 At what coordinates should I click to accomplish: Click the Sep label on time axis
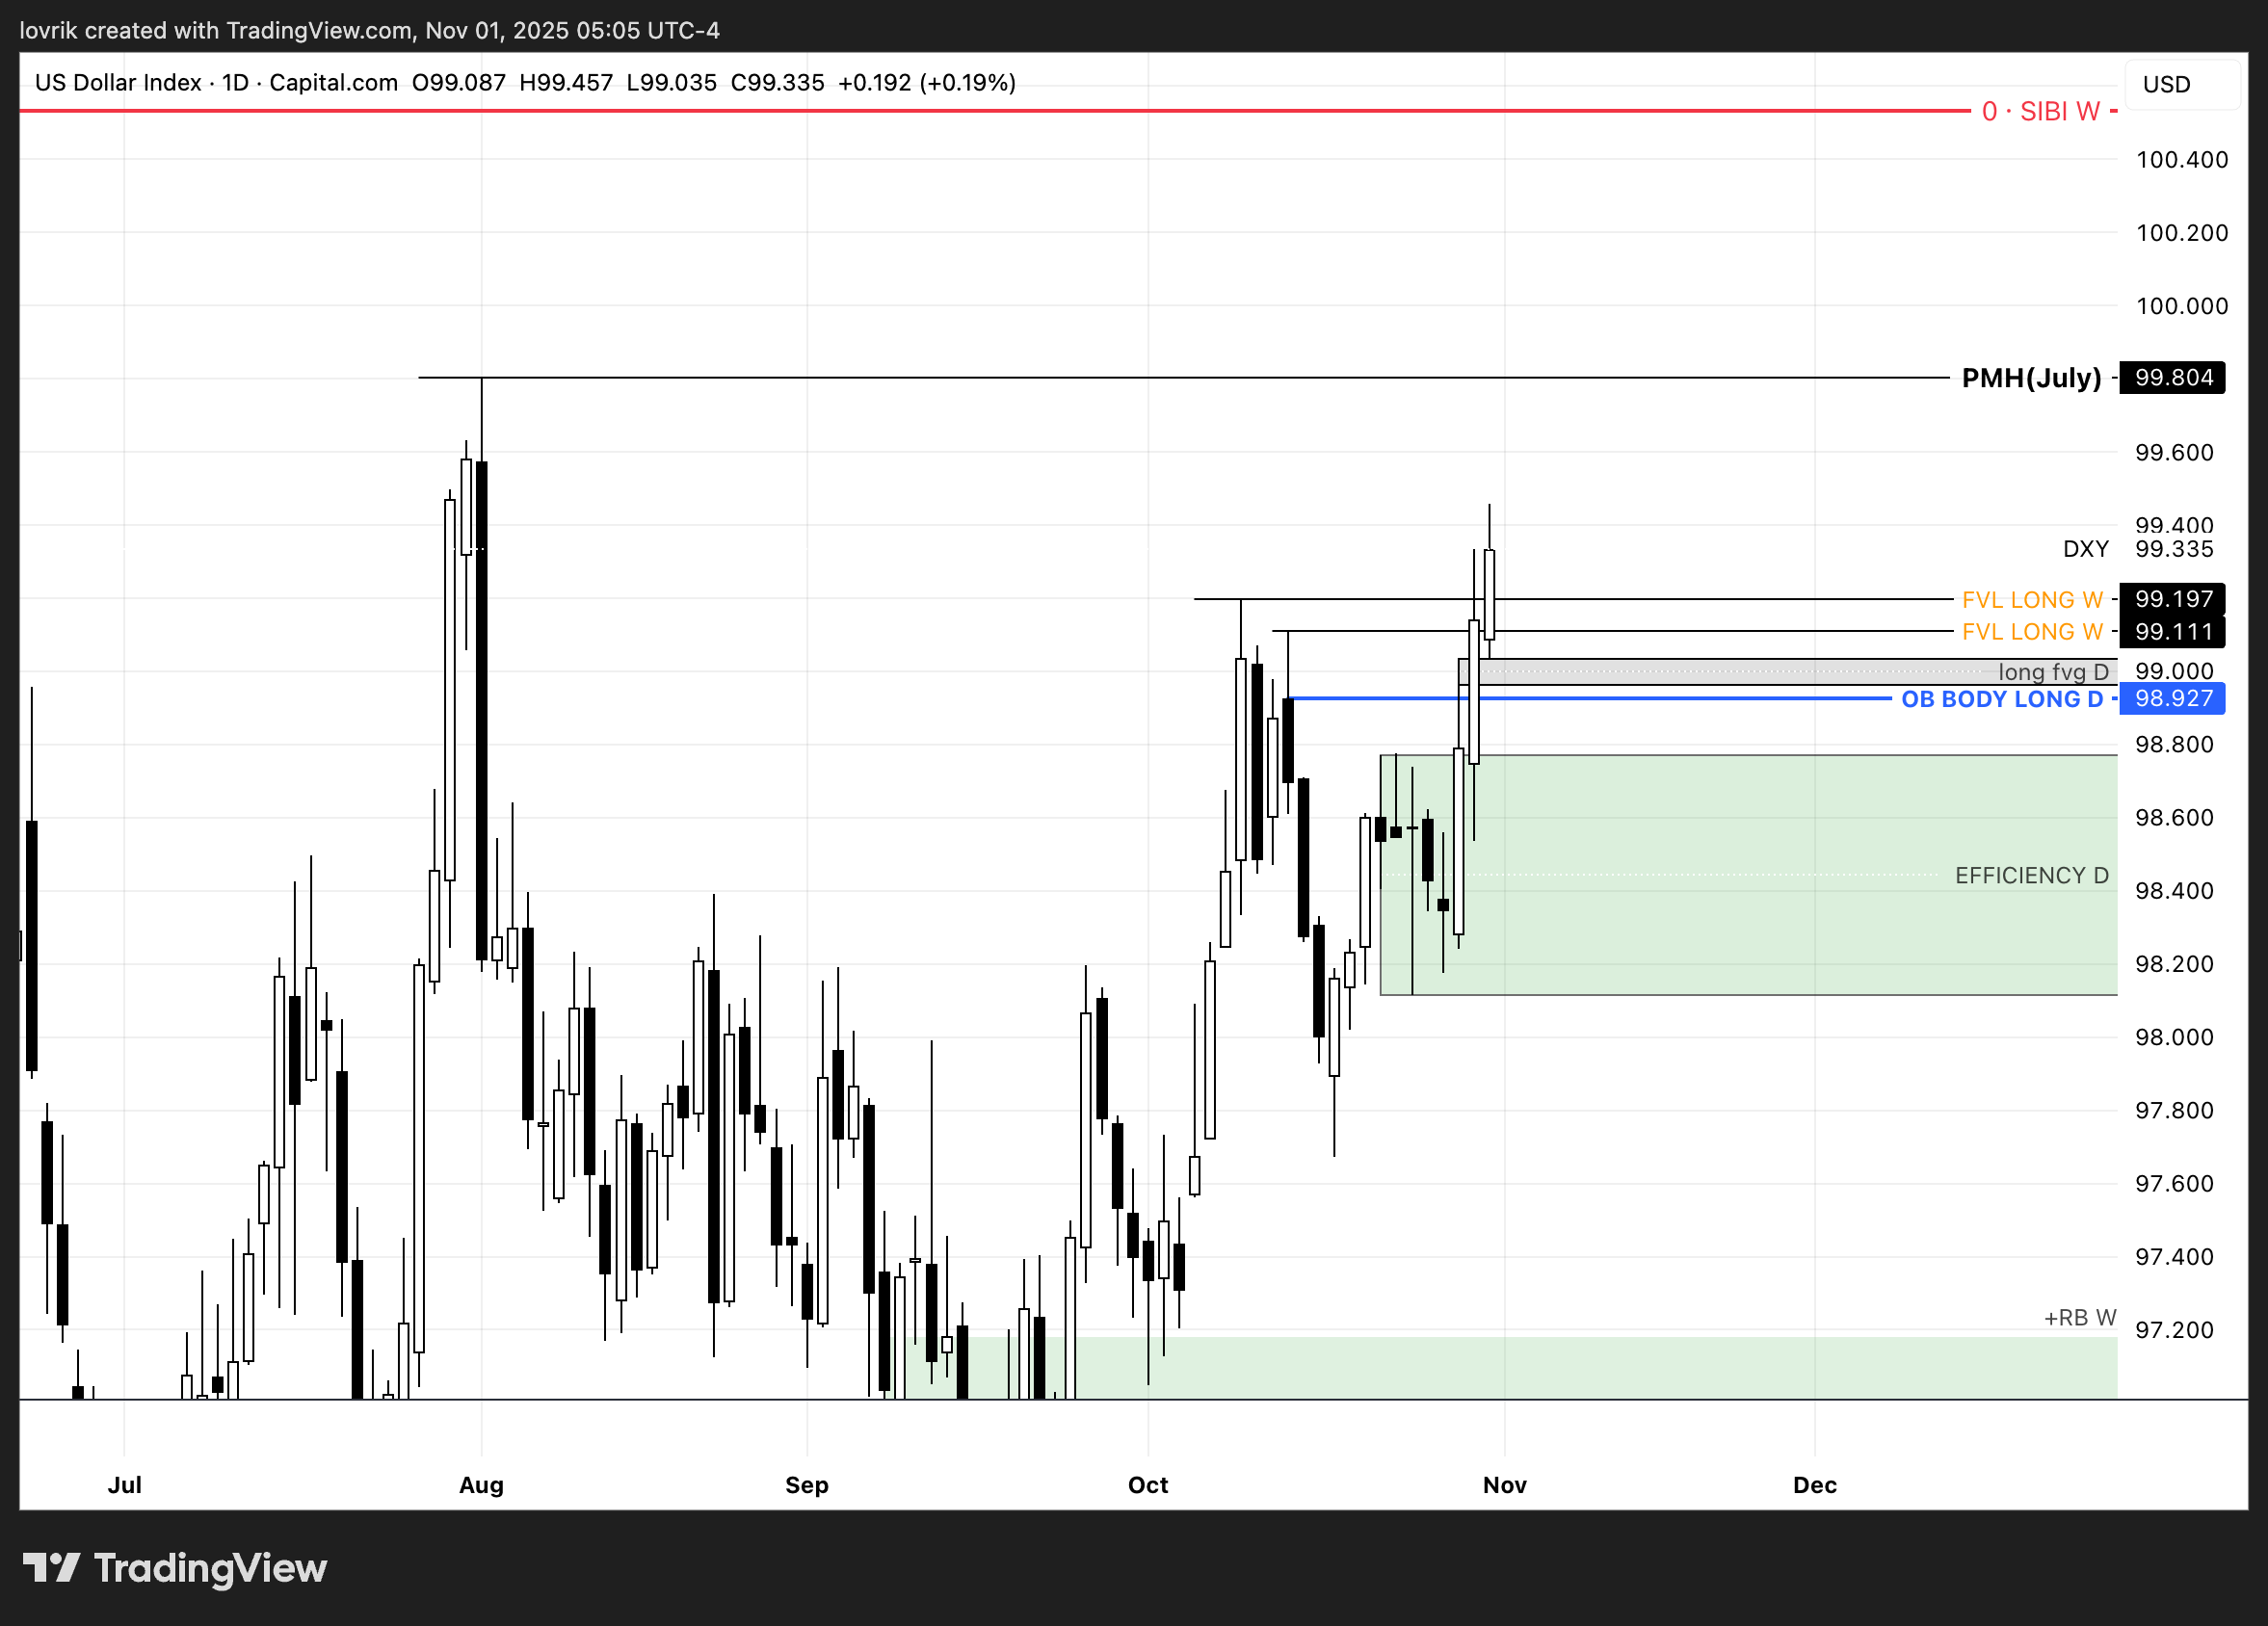pyautogui.click(x=807, y=1485)
